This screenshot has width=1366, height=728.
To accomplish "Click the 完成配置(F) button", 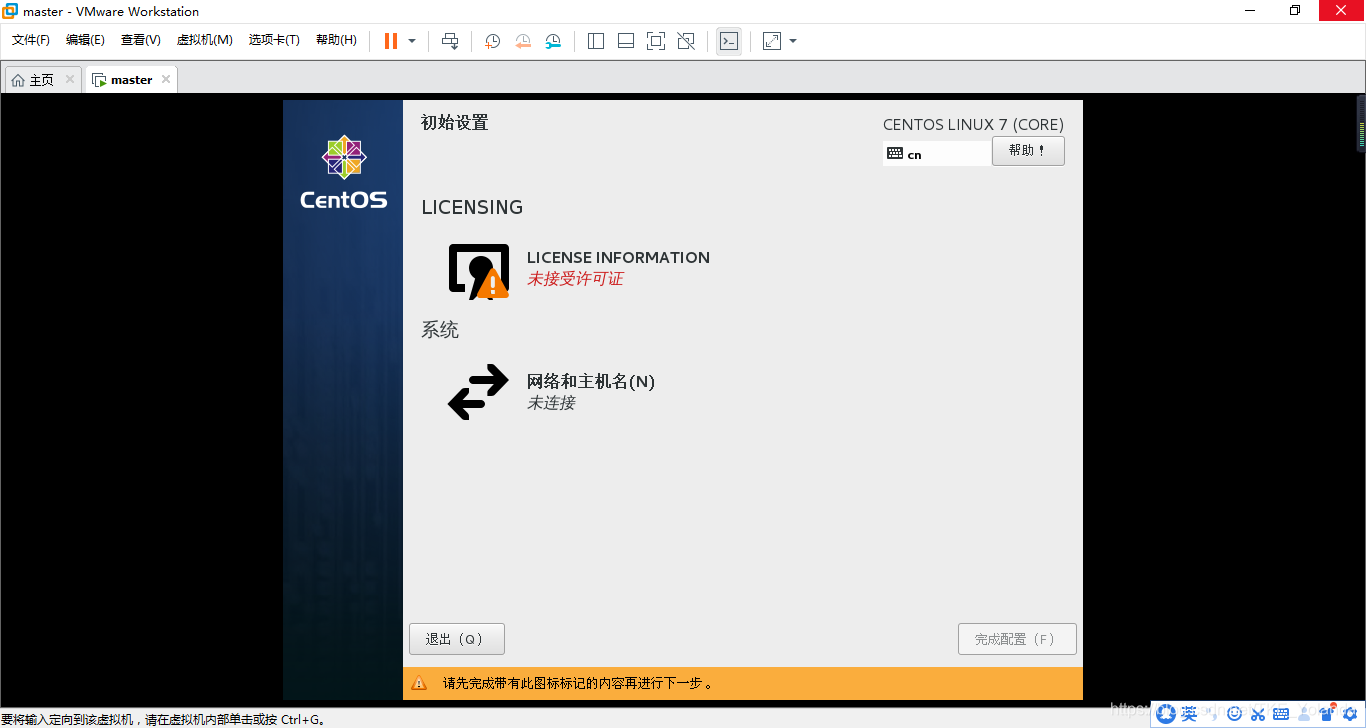I will (1017, 639).
